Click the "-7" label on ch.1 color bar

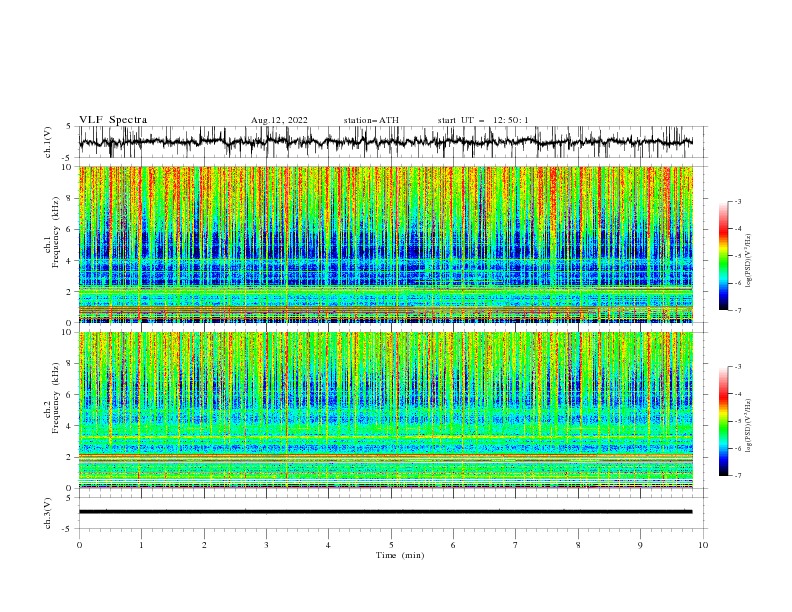(738, 310)
